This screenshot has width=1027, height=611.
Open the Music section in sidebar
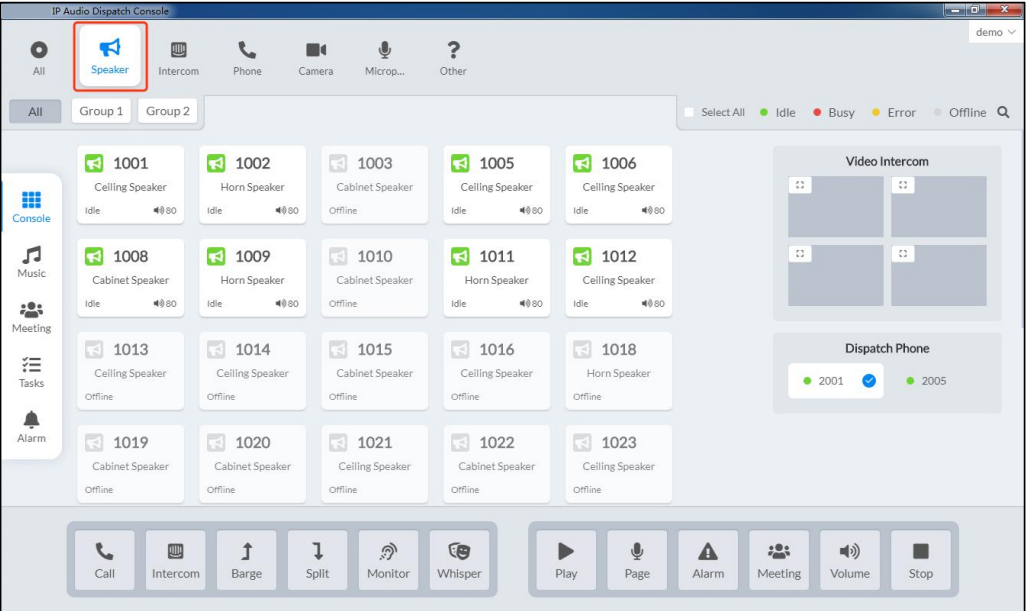click(x=31, y=262)
